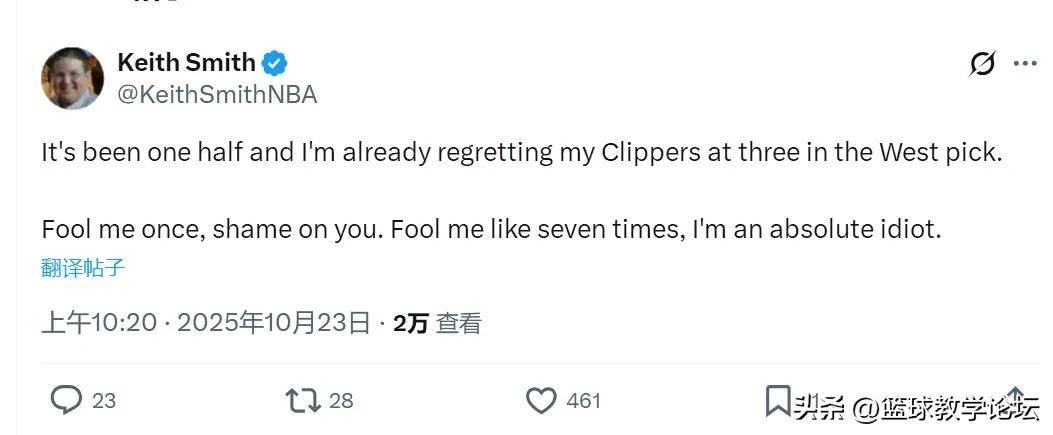Click the repost count 28

[x=341, y=401]
